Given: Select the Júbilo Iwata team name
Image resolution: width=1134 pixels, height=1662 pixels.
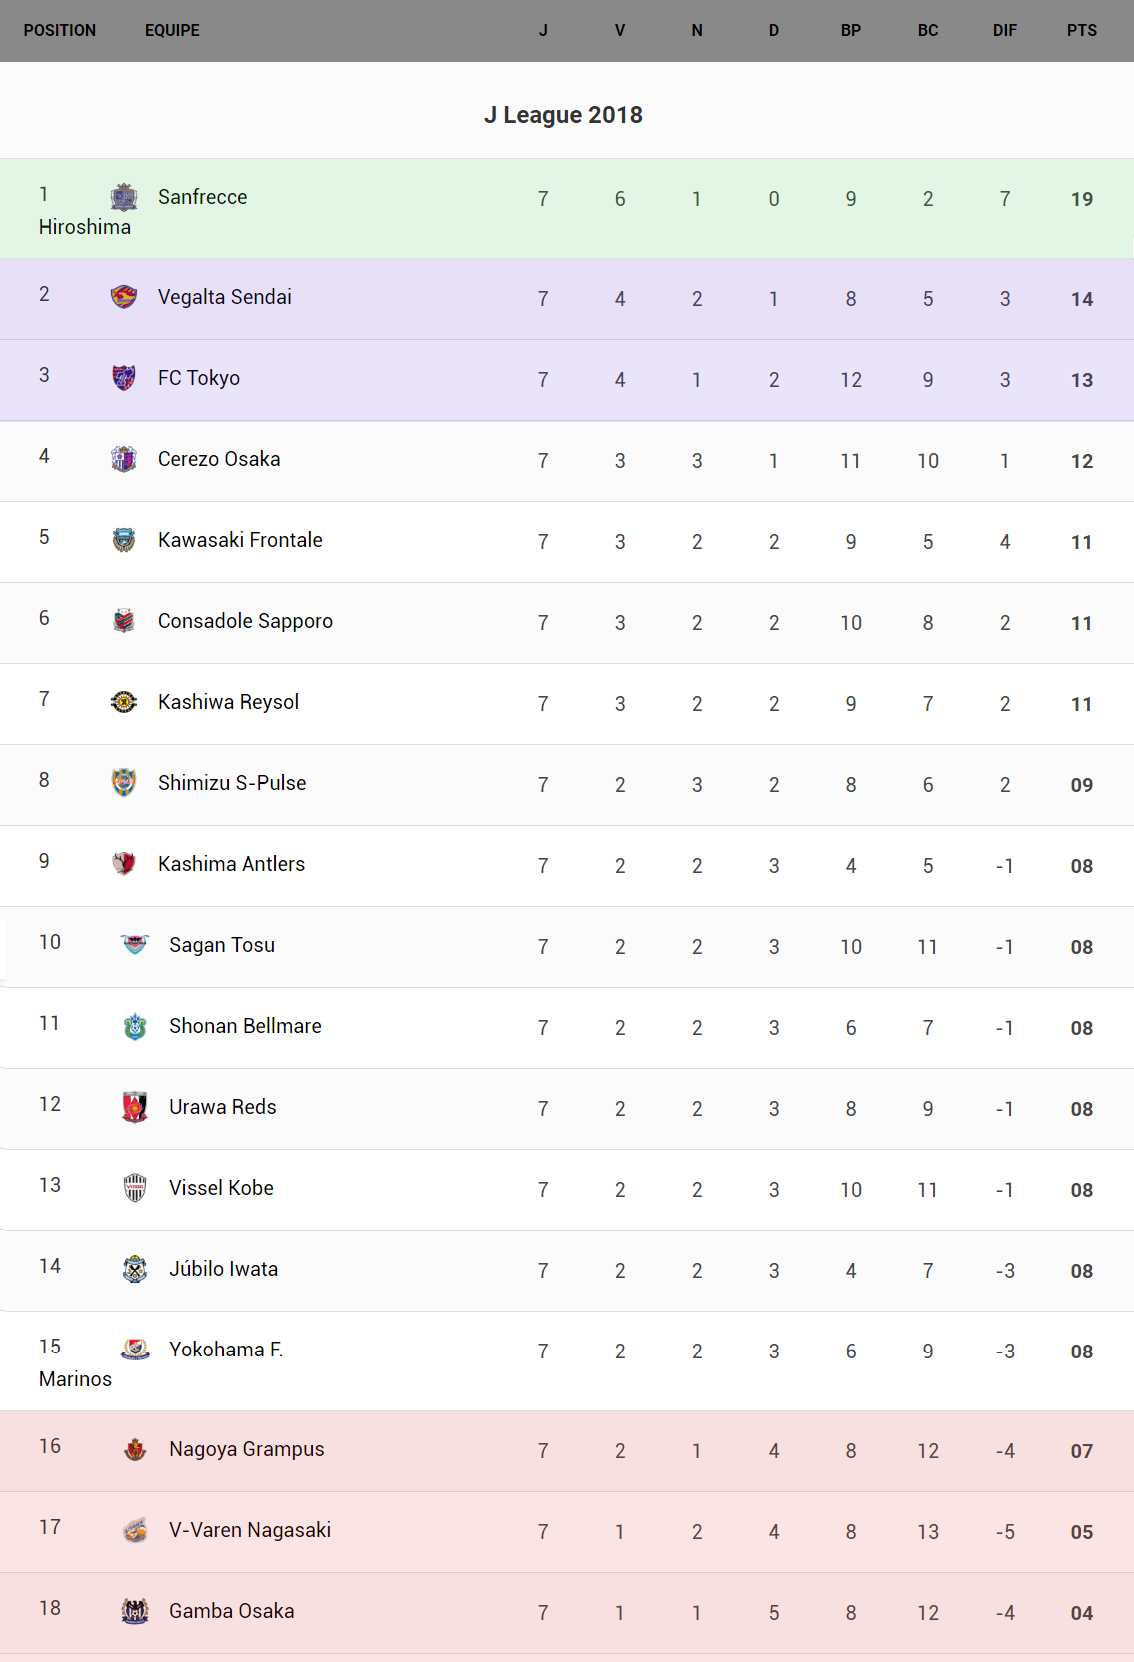Looking at the screenshot, I should [224, 1269].
